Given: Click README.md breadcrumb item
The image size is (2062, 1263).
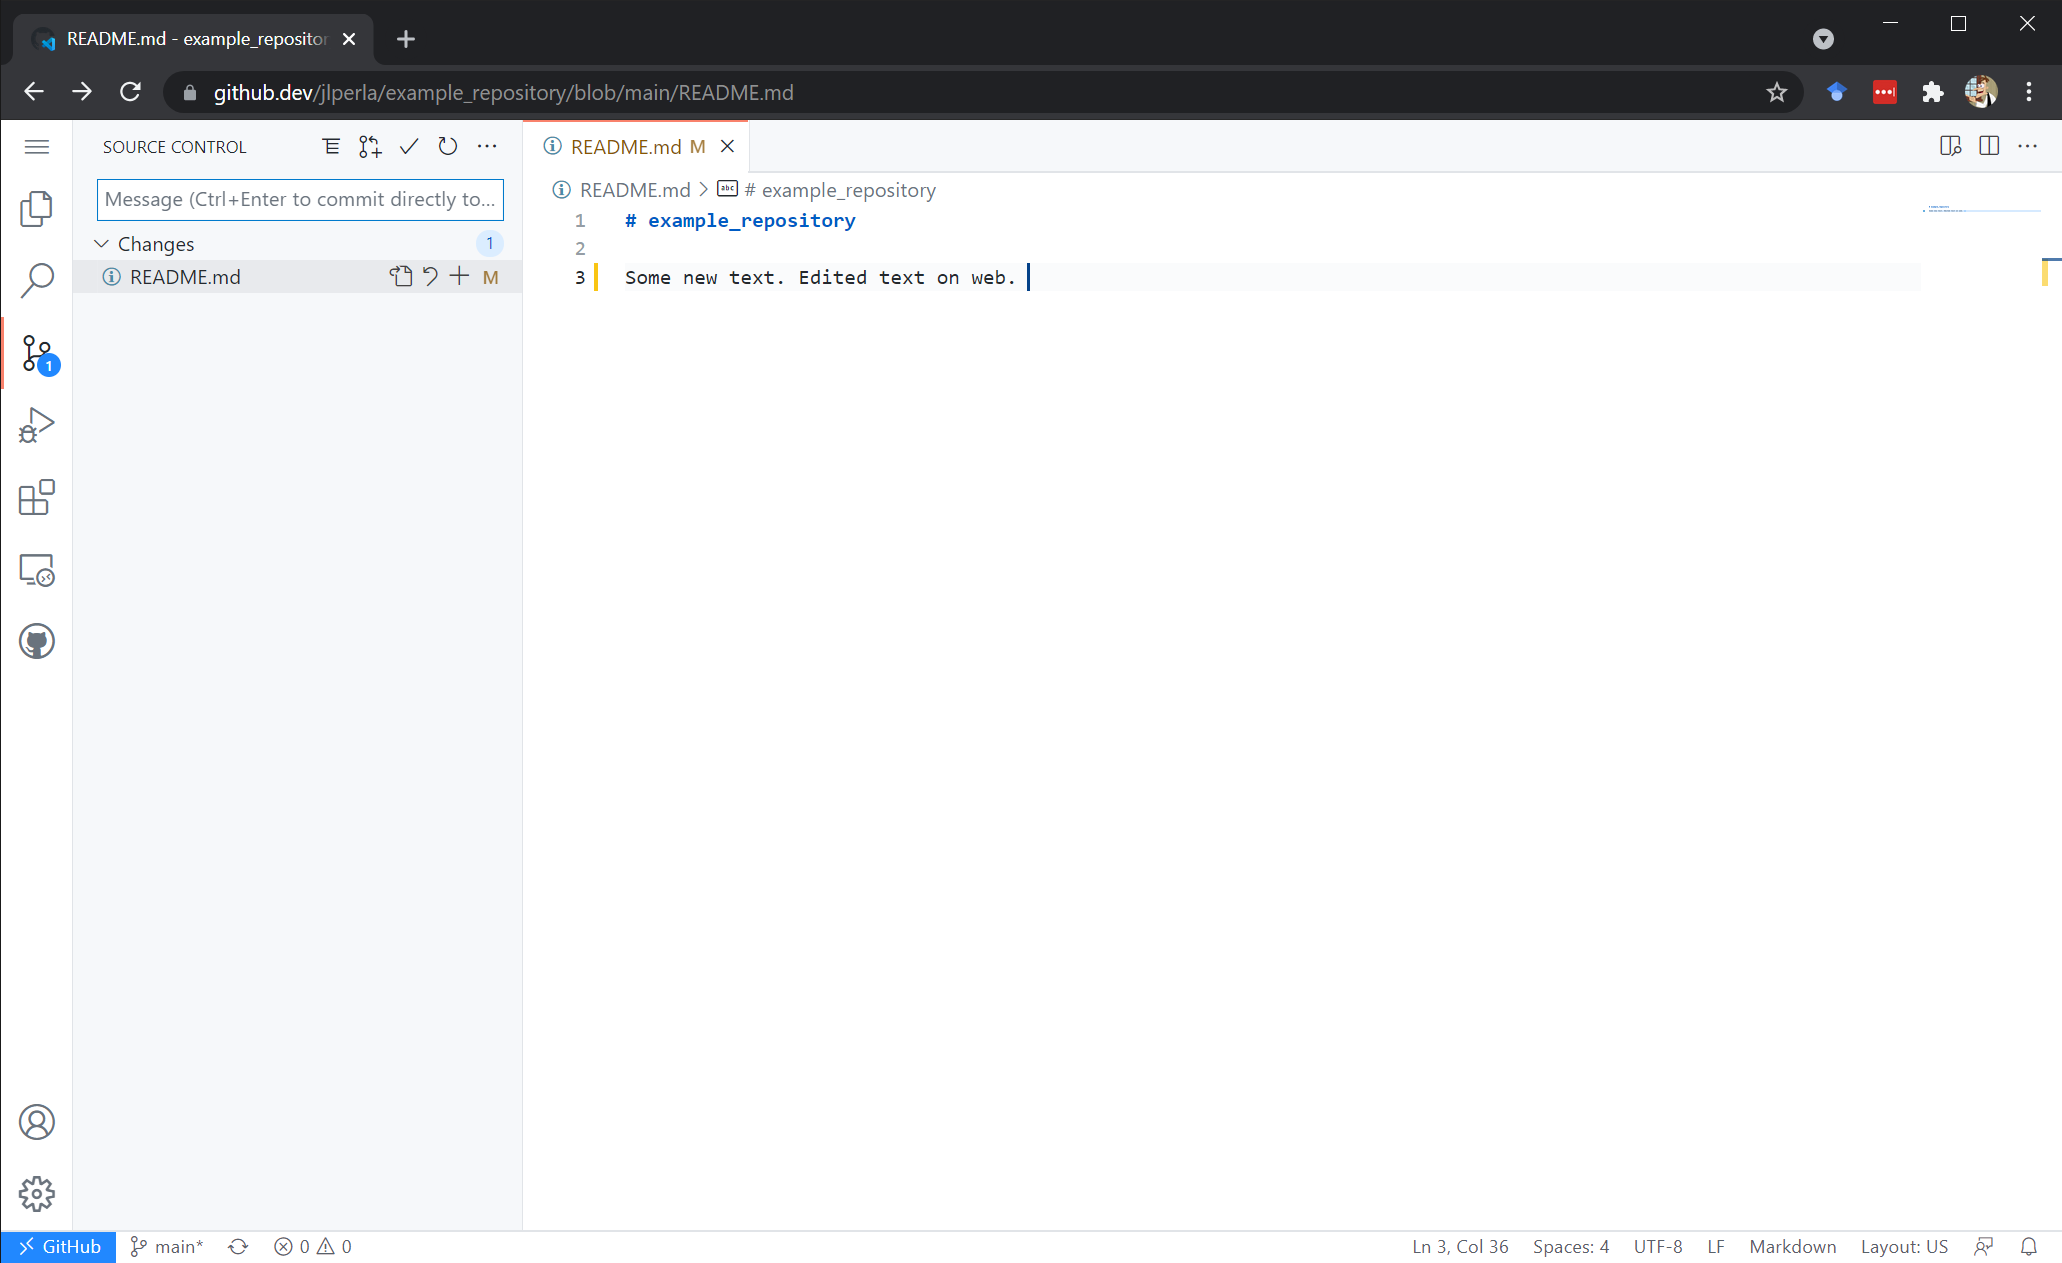Looking at the screenshot, I should coord(634,190).
